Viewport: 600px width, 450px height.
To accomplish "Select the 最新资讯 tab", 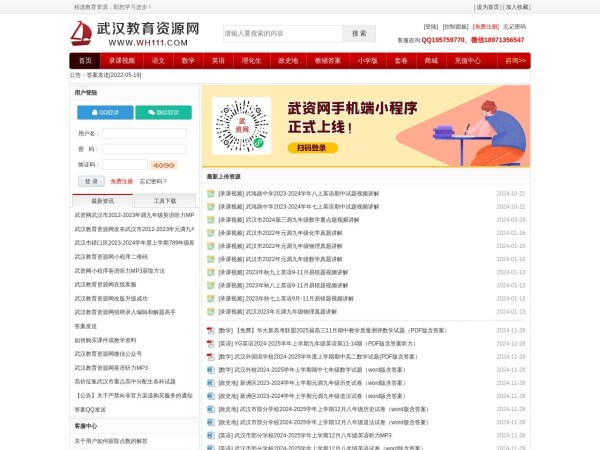I will coord(103,200).
